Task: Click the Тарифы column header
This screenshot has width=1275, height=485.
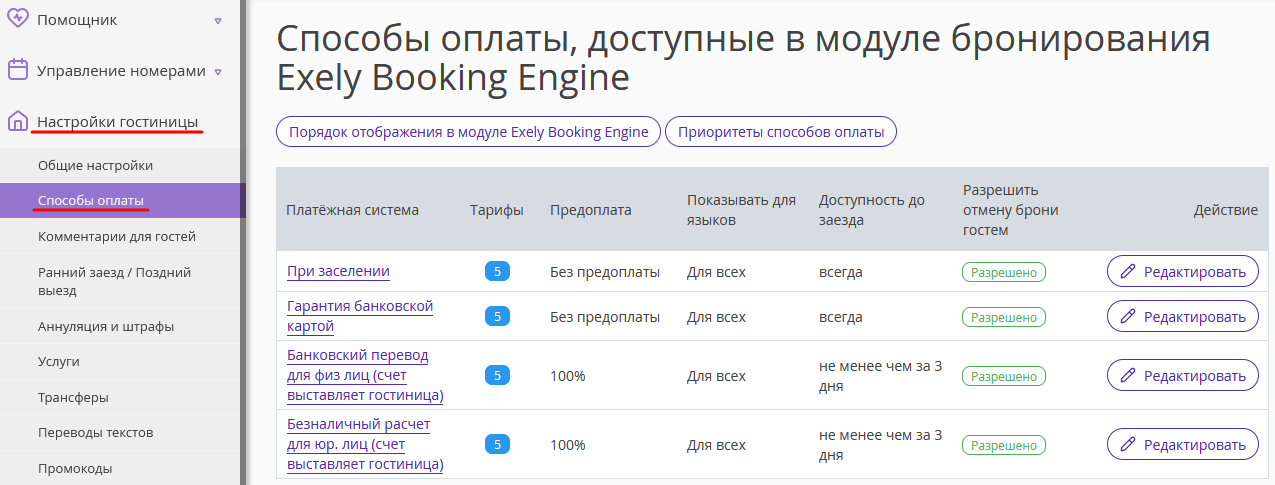Action: click(496, 210)
